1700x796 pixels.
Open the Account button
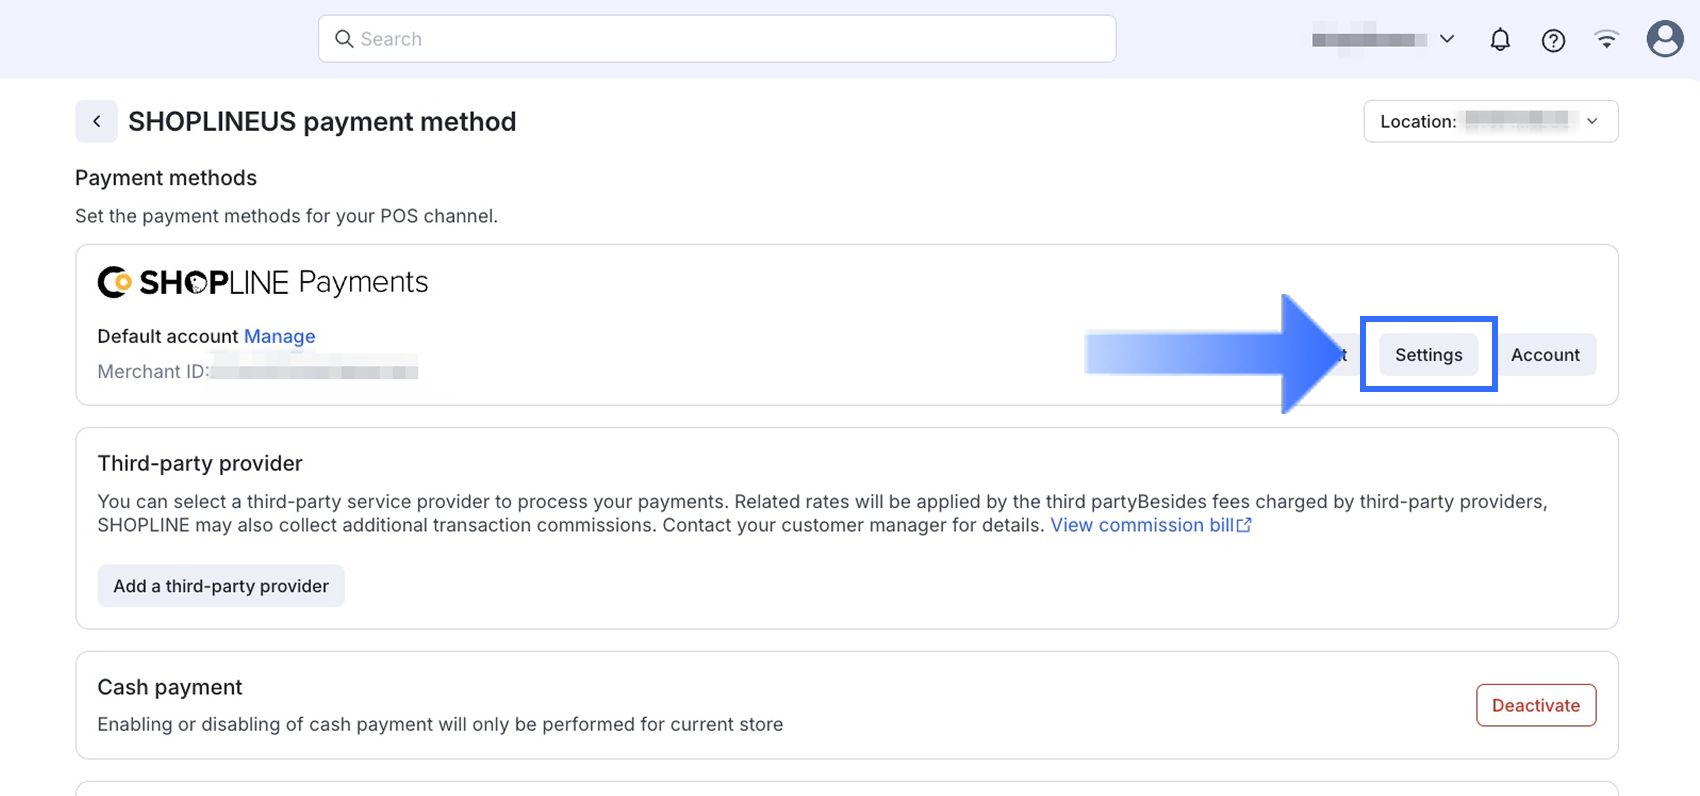(1545, 355)
